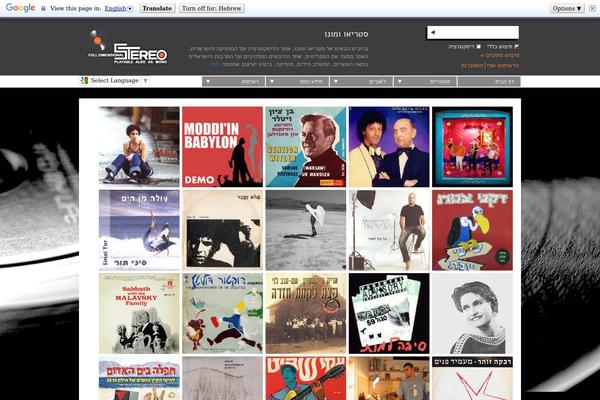Enable the discography search checkbox

(478, 46)
